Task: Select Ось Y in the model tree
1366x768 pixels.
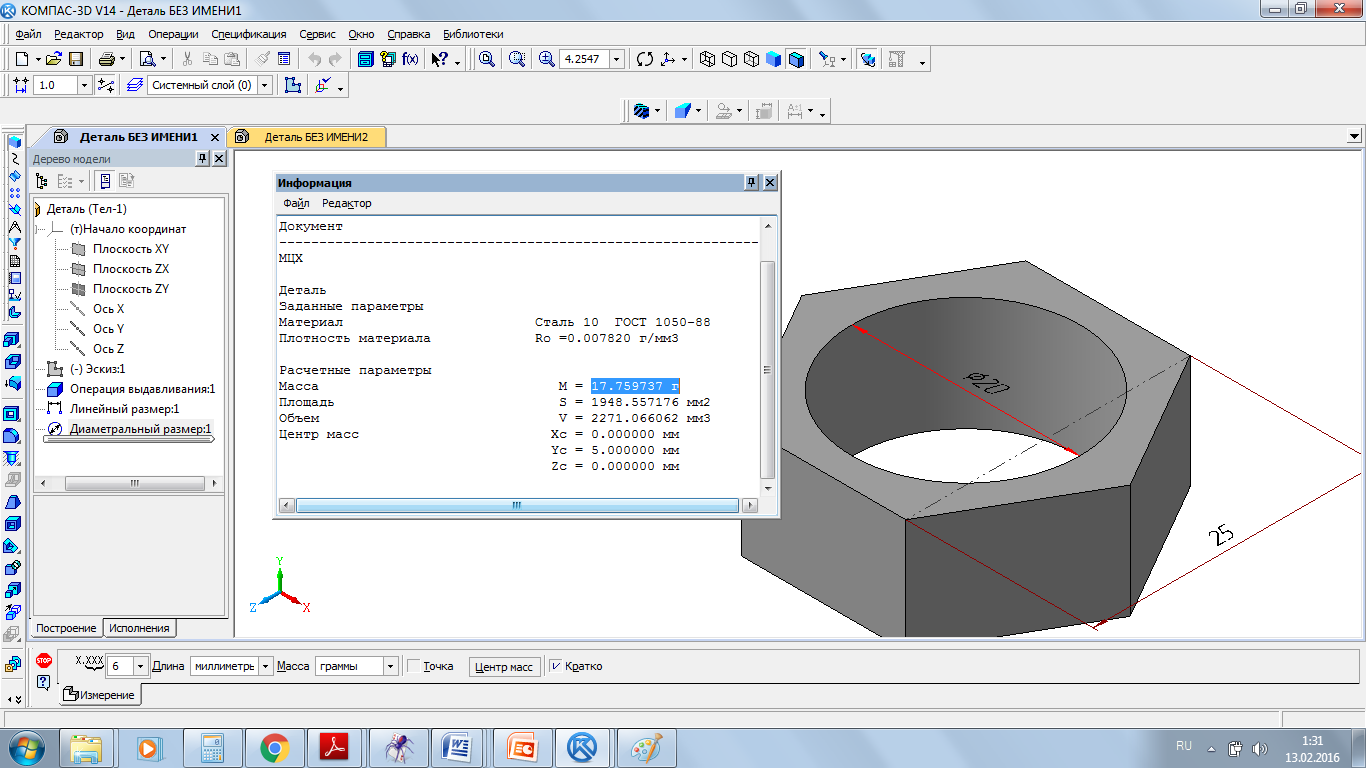Action: 109,329
